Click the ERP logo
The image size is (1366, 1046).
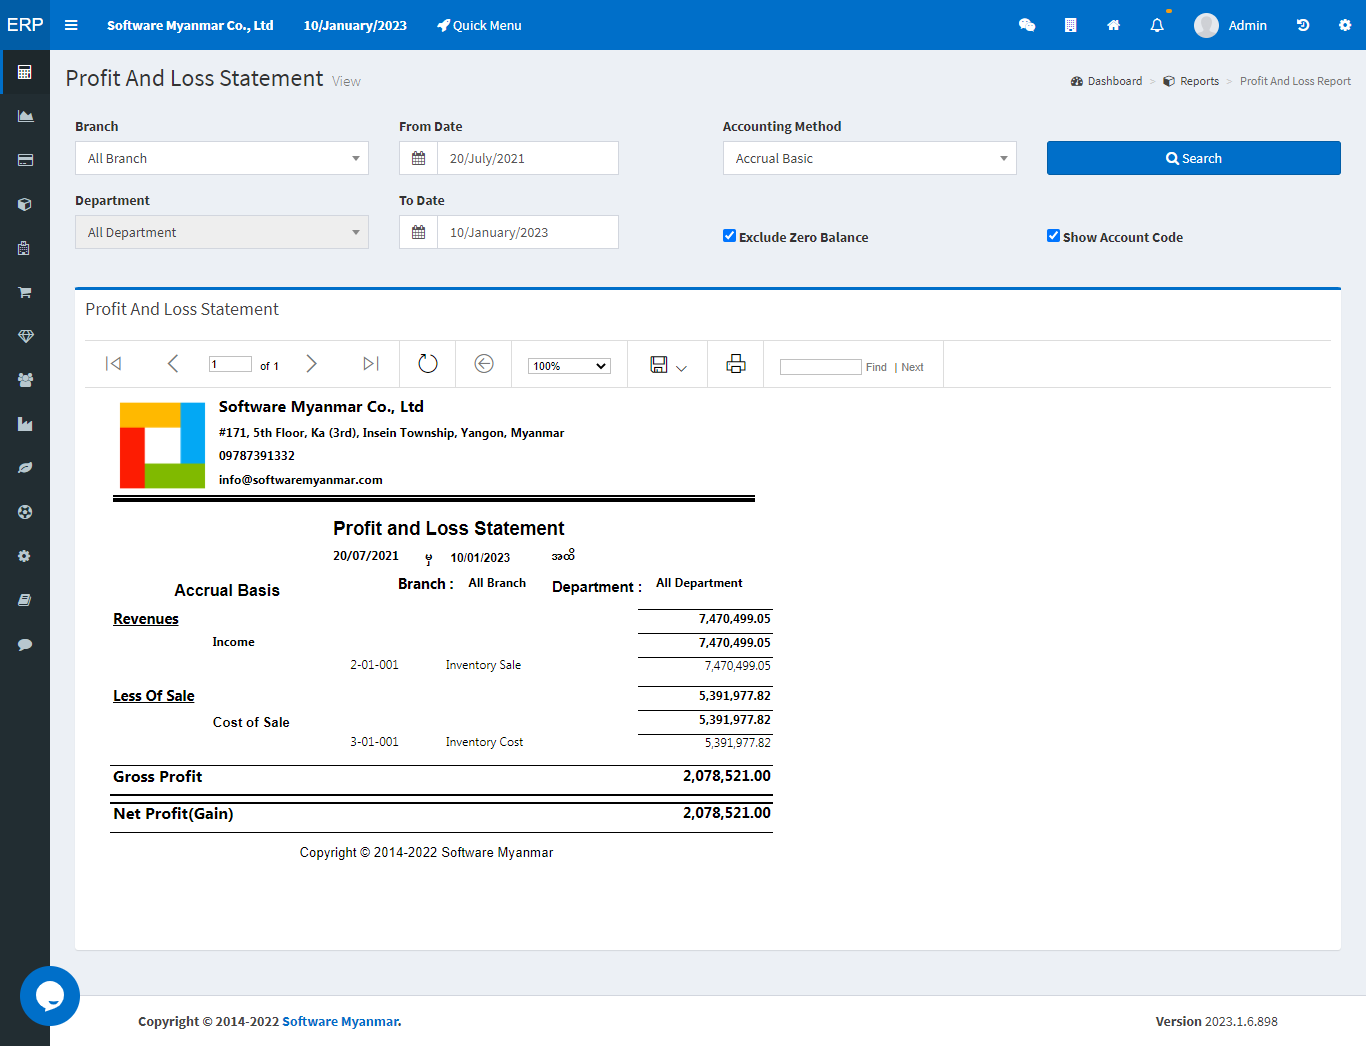(25, 25)
